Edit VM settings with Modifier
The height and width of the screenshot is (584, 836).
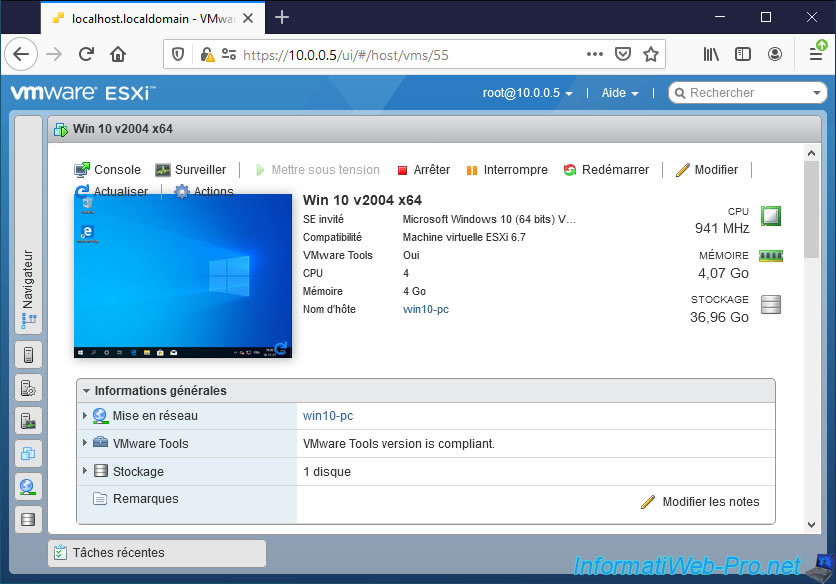pyautogui.click(x=706, y=170)
